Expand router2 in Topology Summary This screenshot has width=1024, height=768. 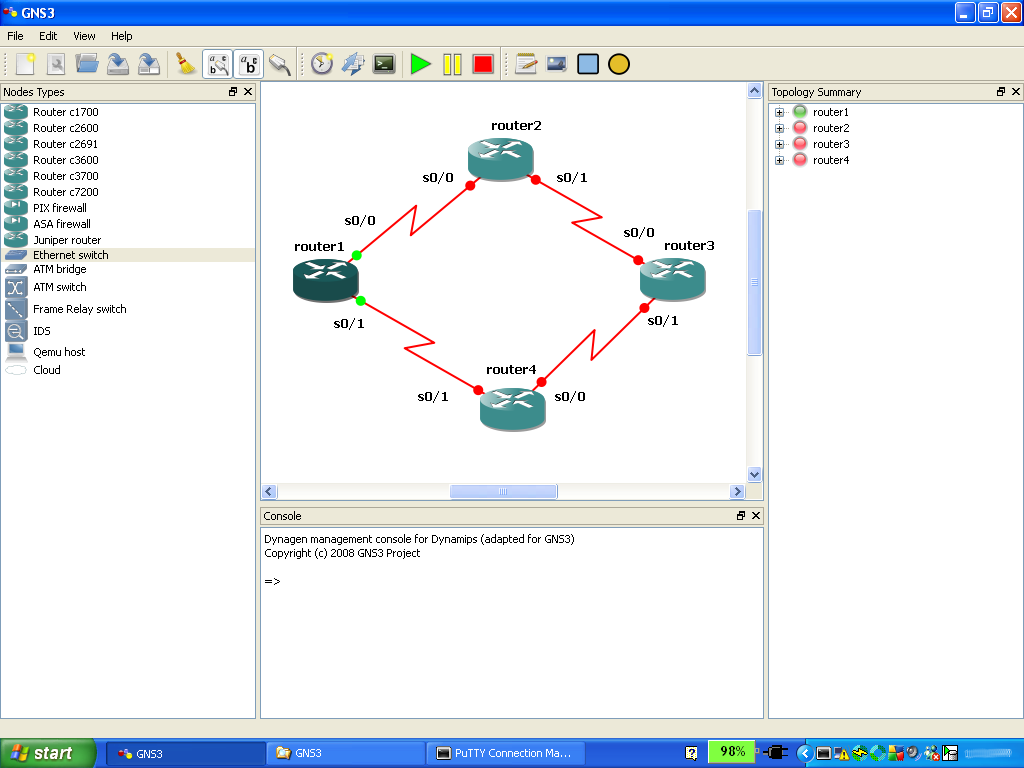click(x=779, y=128)
